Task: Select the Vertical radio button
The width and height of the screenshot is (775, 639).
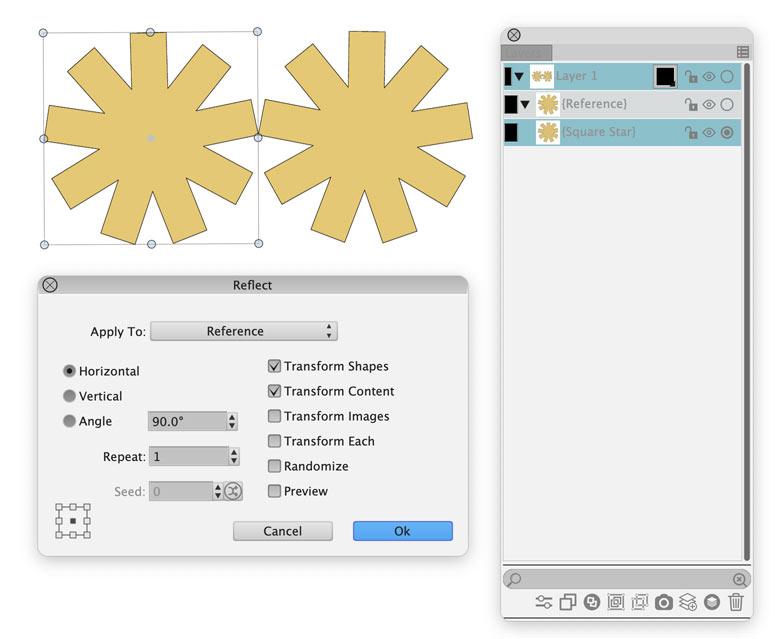Action: click(x=69, y=396)
